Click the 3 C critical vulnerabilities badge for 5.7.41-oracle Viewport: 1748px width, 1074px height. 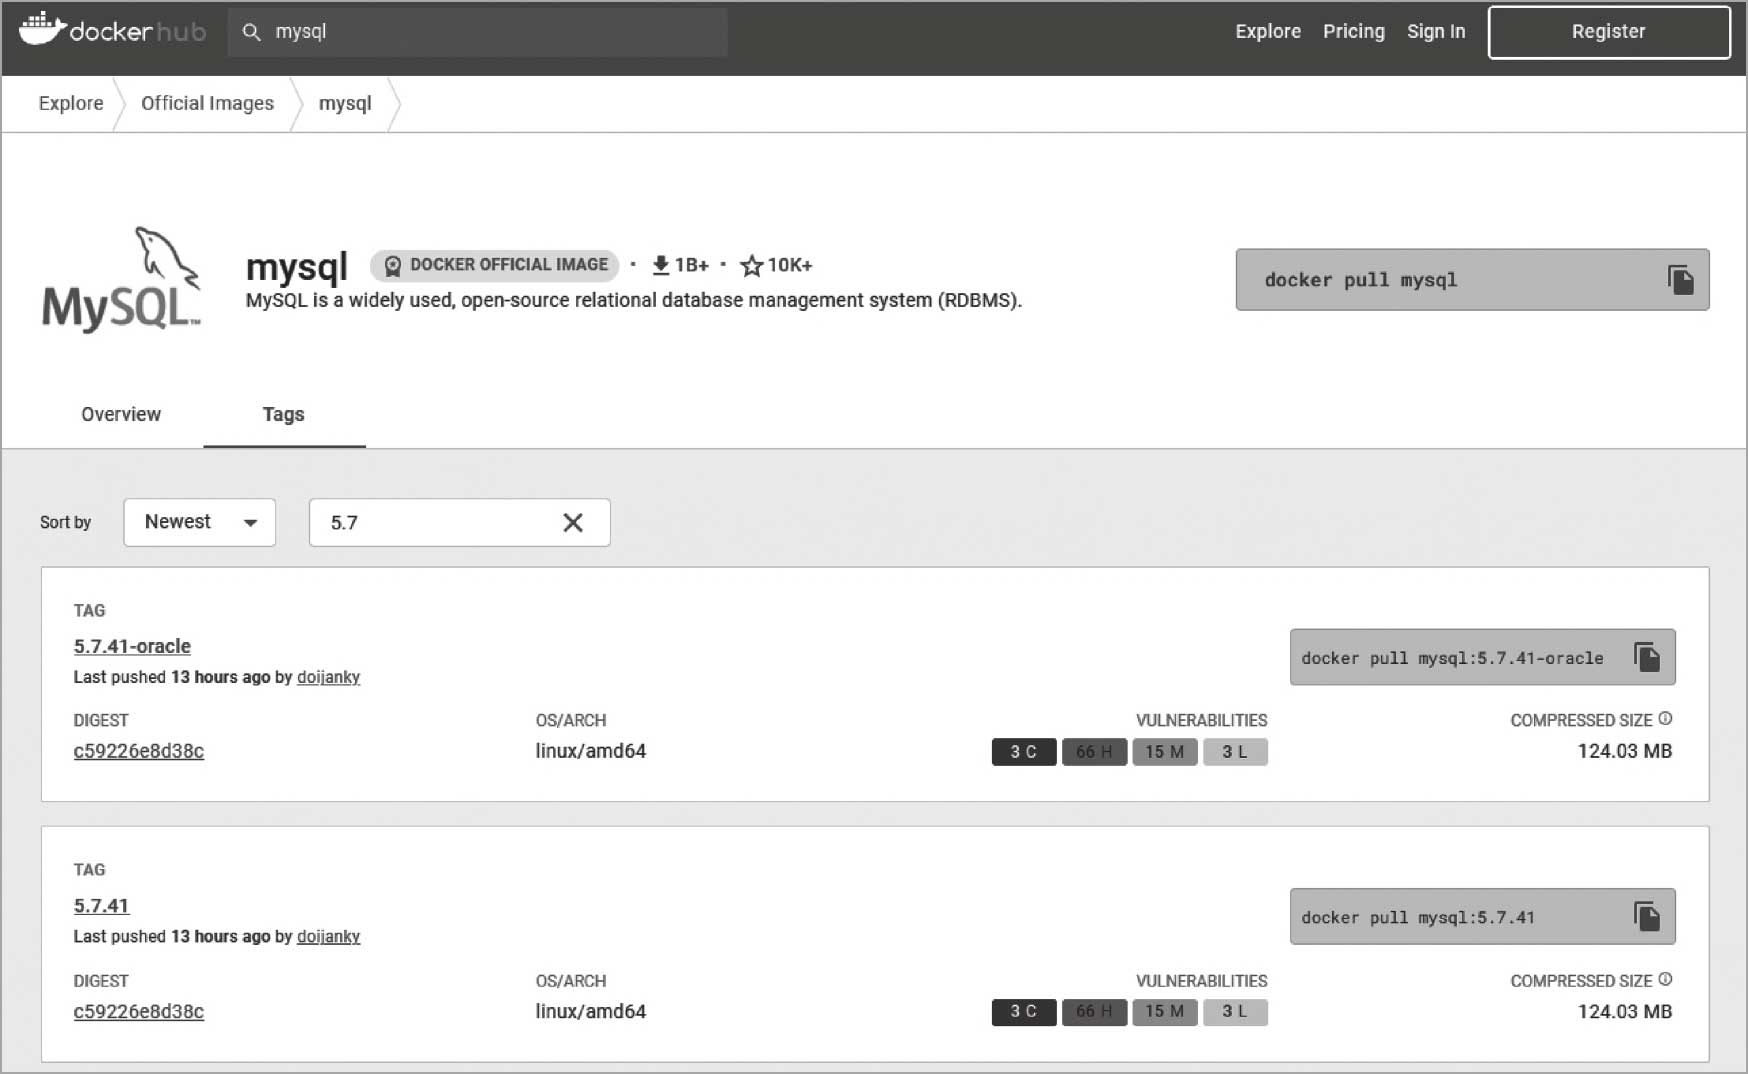[x=1023, y=752]
